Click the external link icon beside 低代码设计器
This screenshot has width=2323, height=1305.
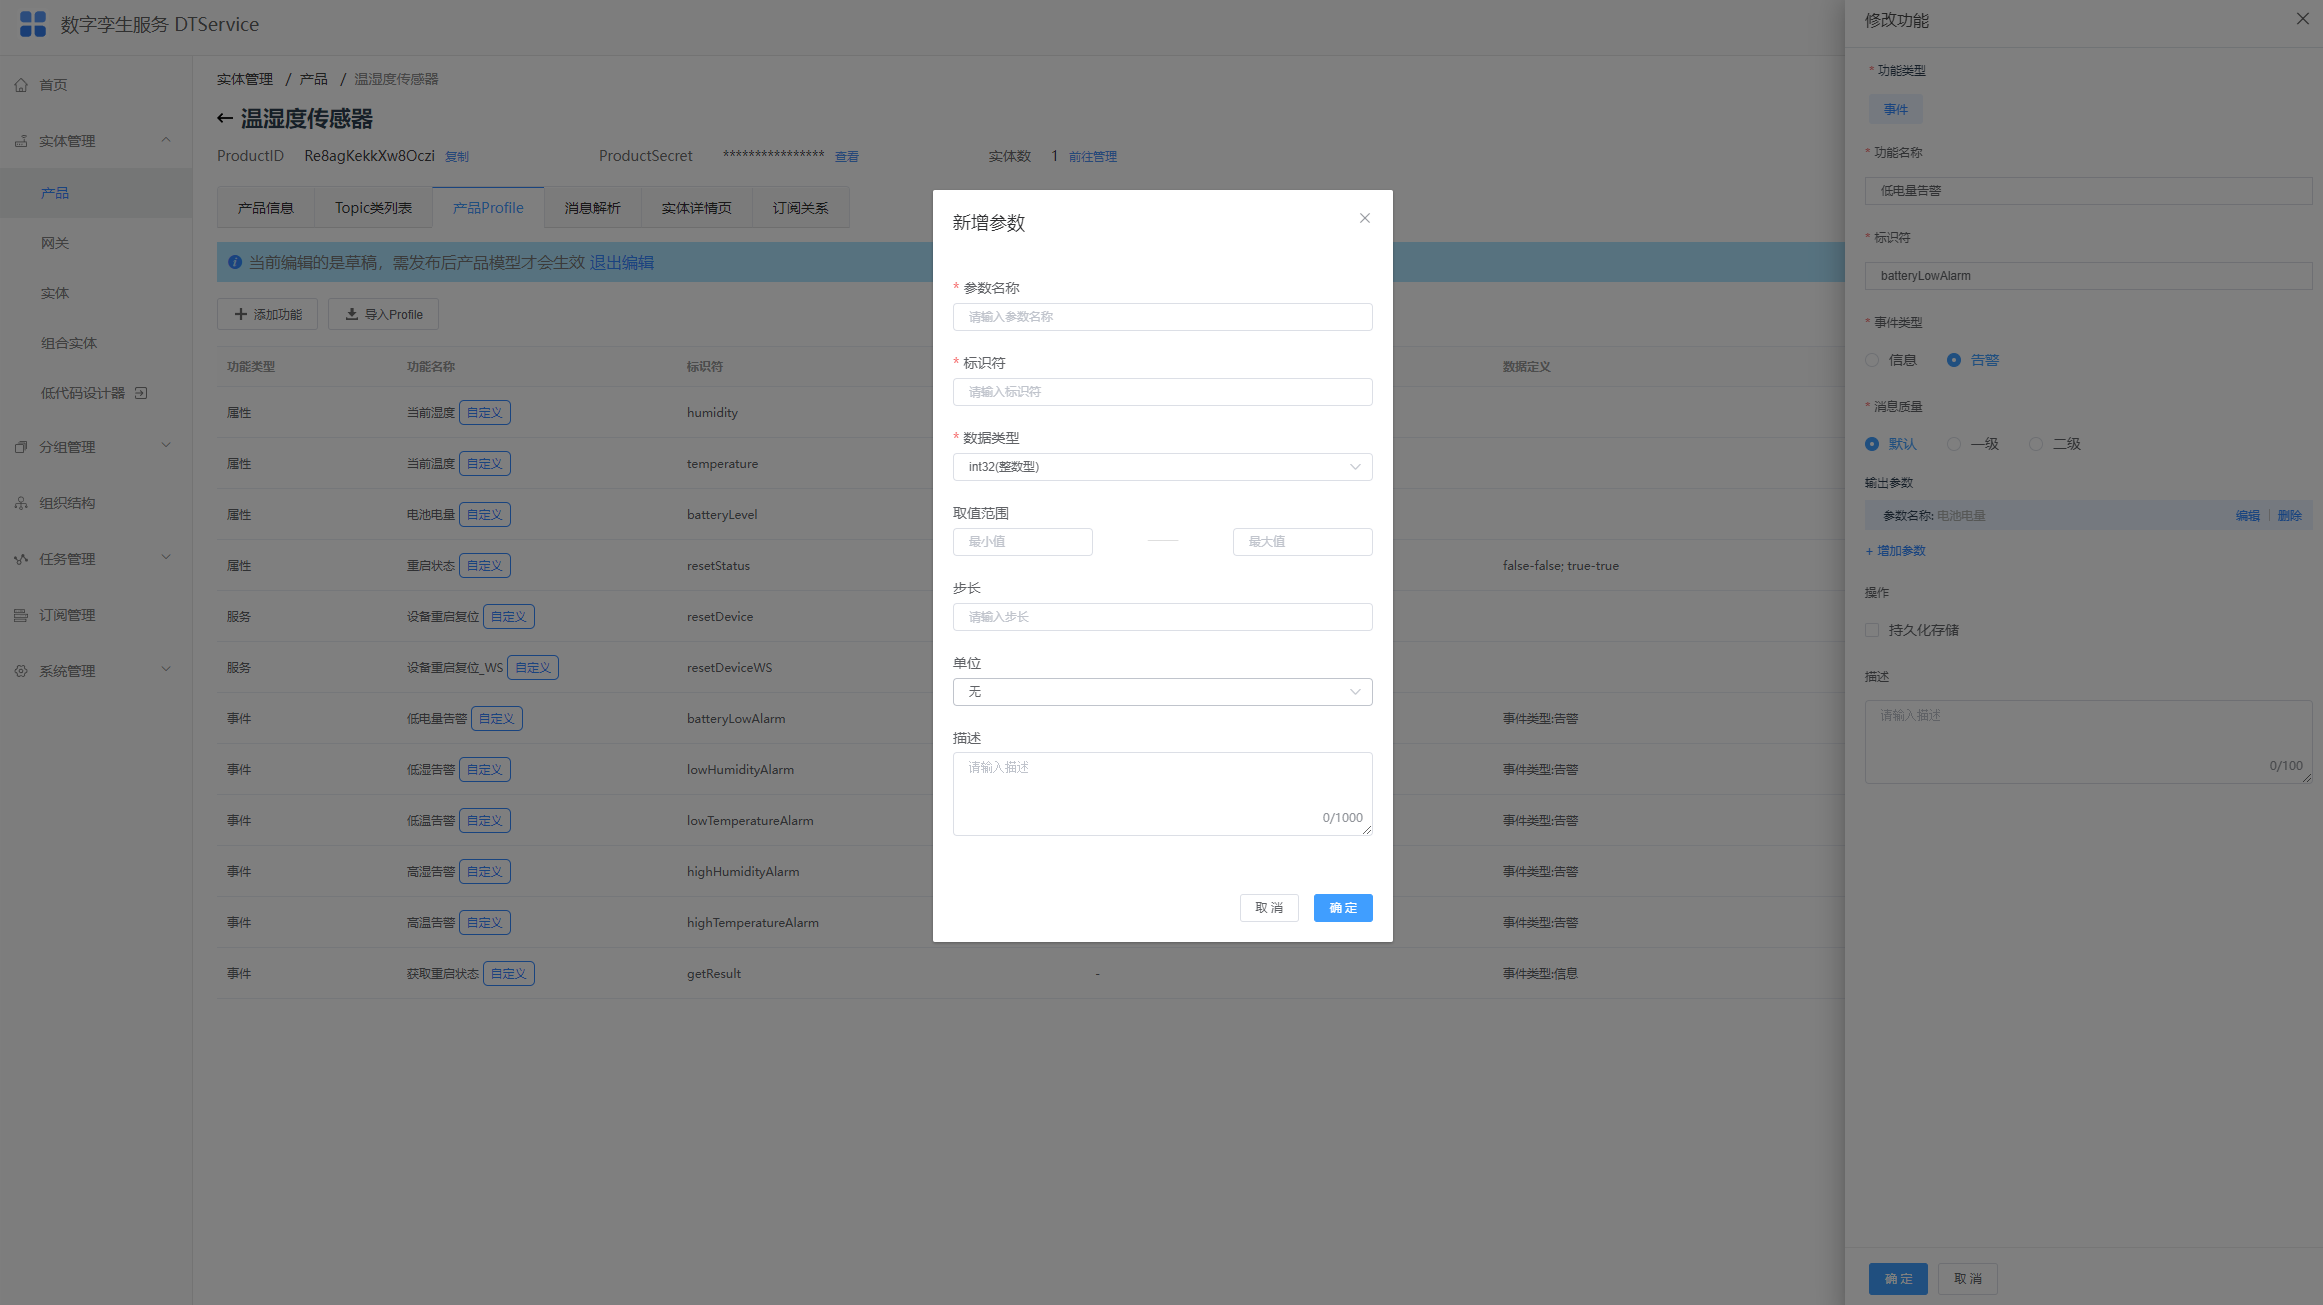pyautogui.click(x=141, y=393)
